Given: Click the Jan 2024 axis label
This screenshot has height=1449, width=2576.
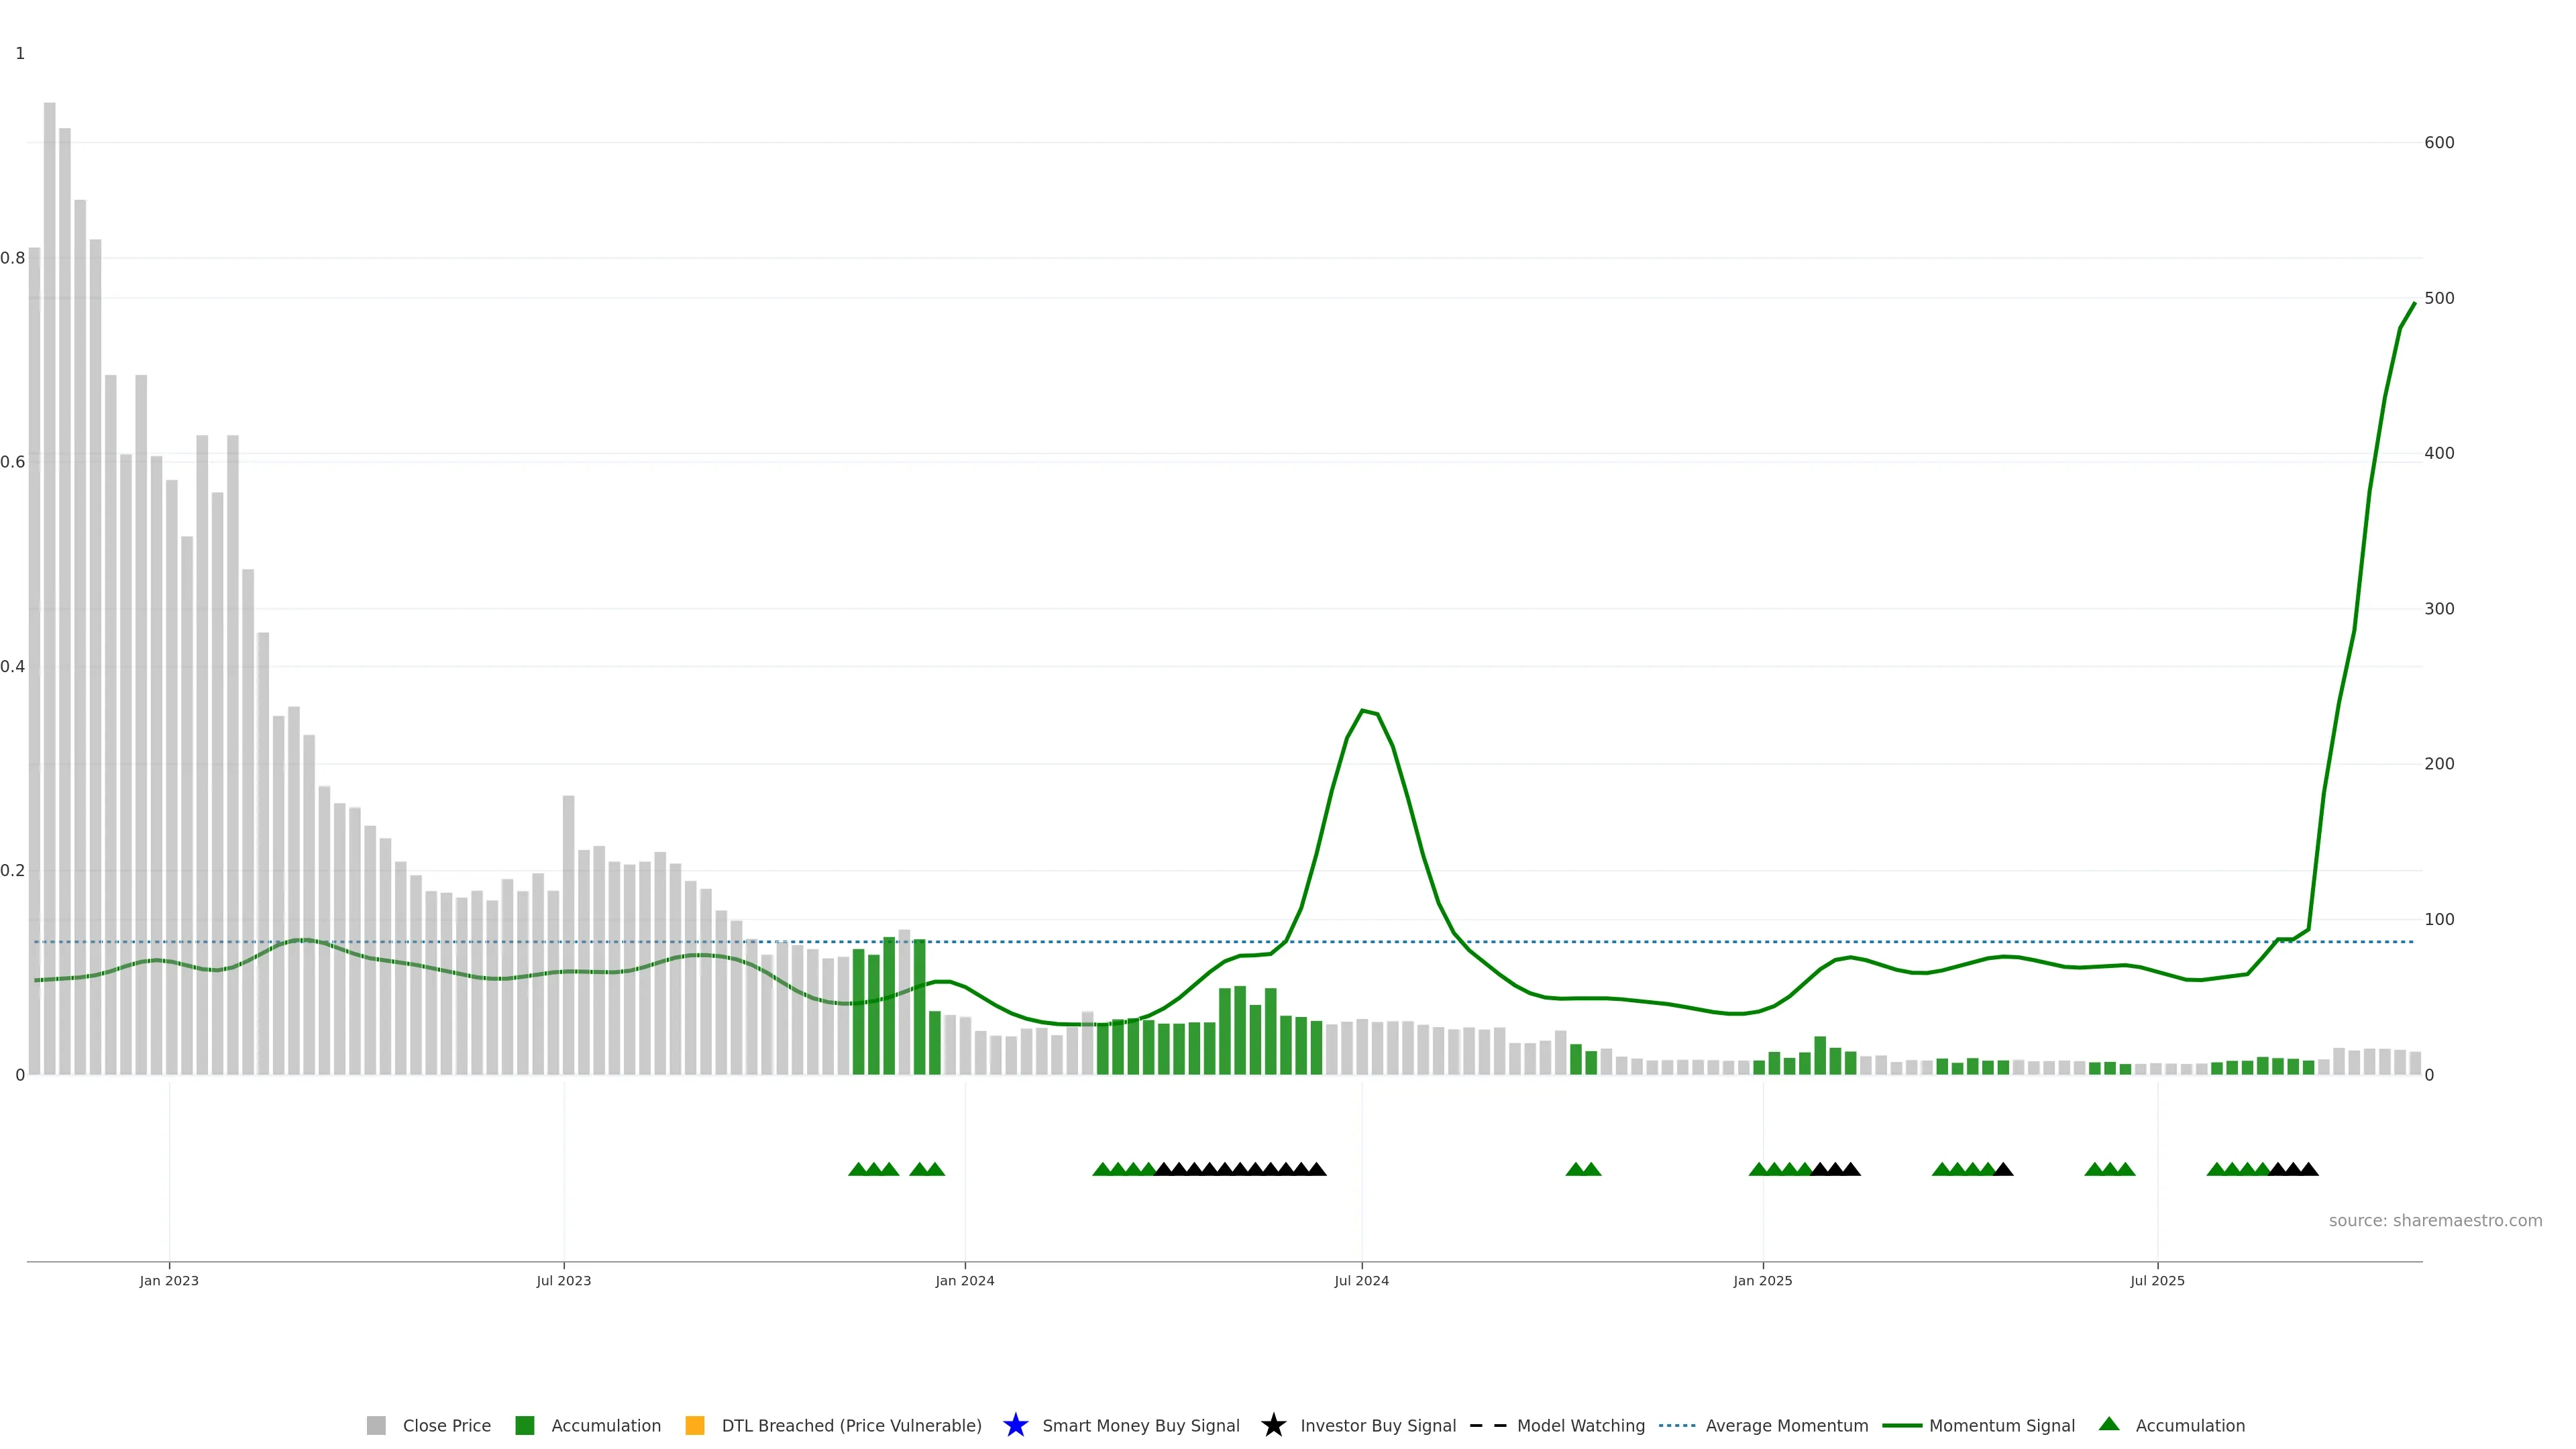Looking at the screenshot, I should [964, 1280].
